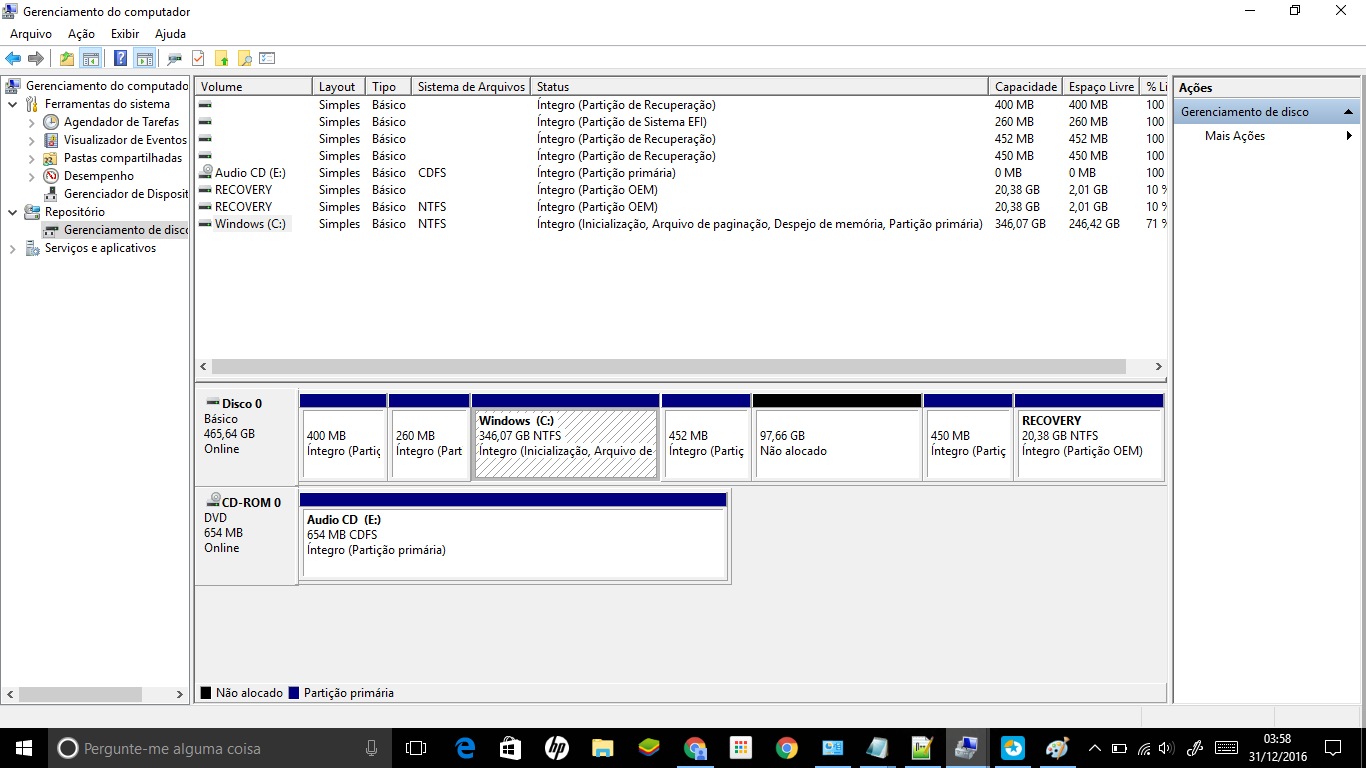Click the document checkmark toolbar icon
1366x768 pixels.
(x=198, y=58)
